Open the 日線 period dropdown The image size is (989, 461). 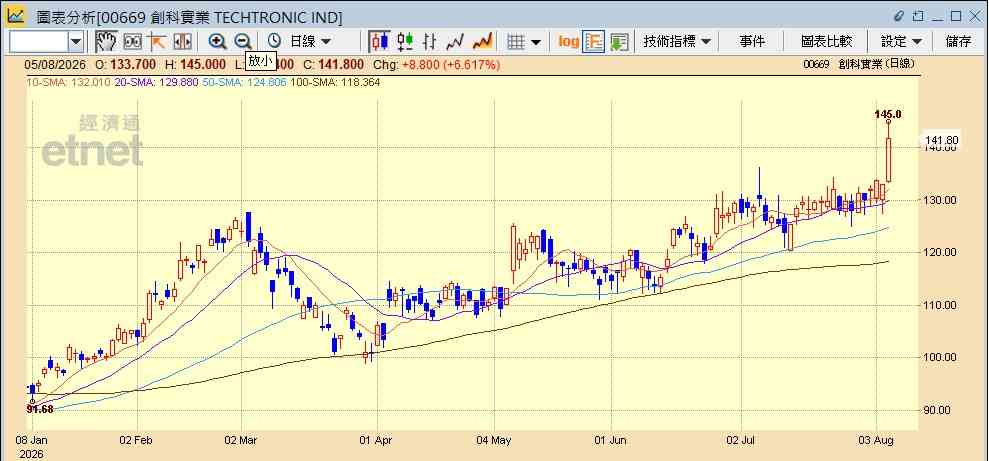(310, 42)
